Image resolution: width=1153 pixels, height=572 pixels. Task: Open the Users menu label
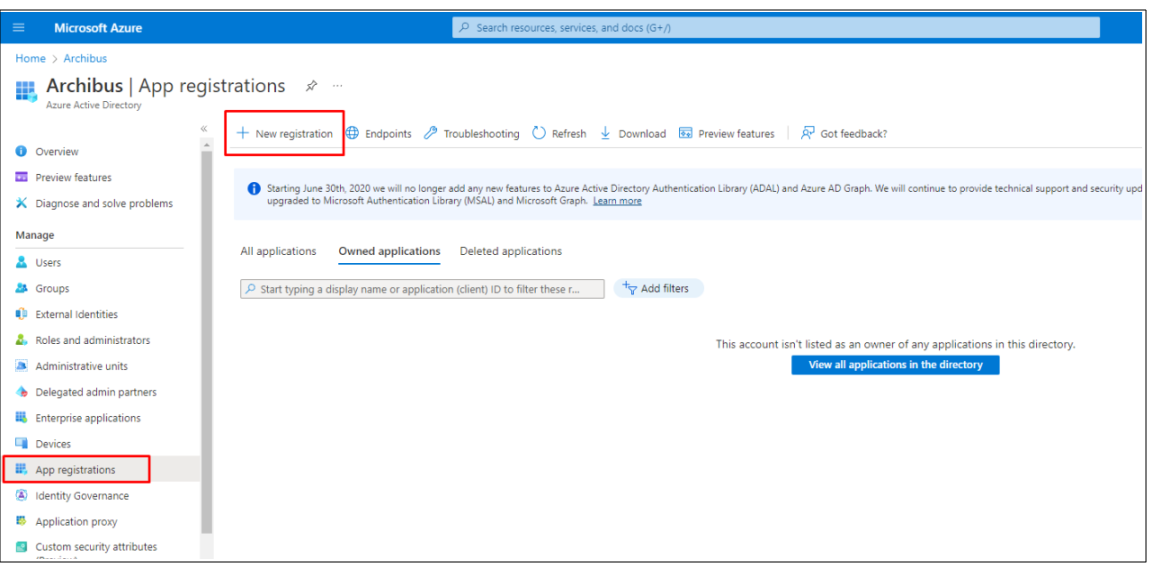pyautogui.click(x=49, y=262)
